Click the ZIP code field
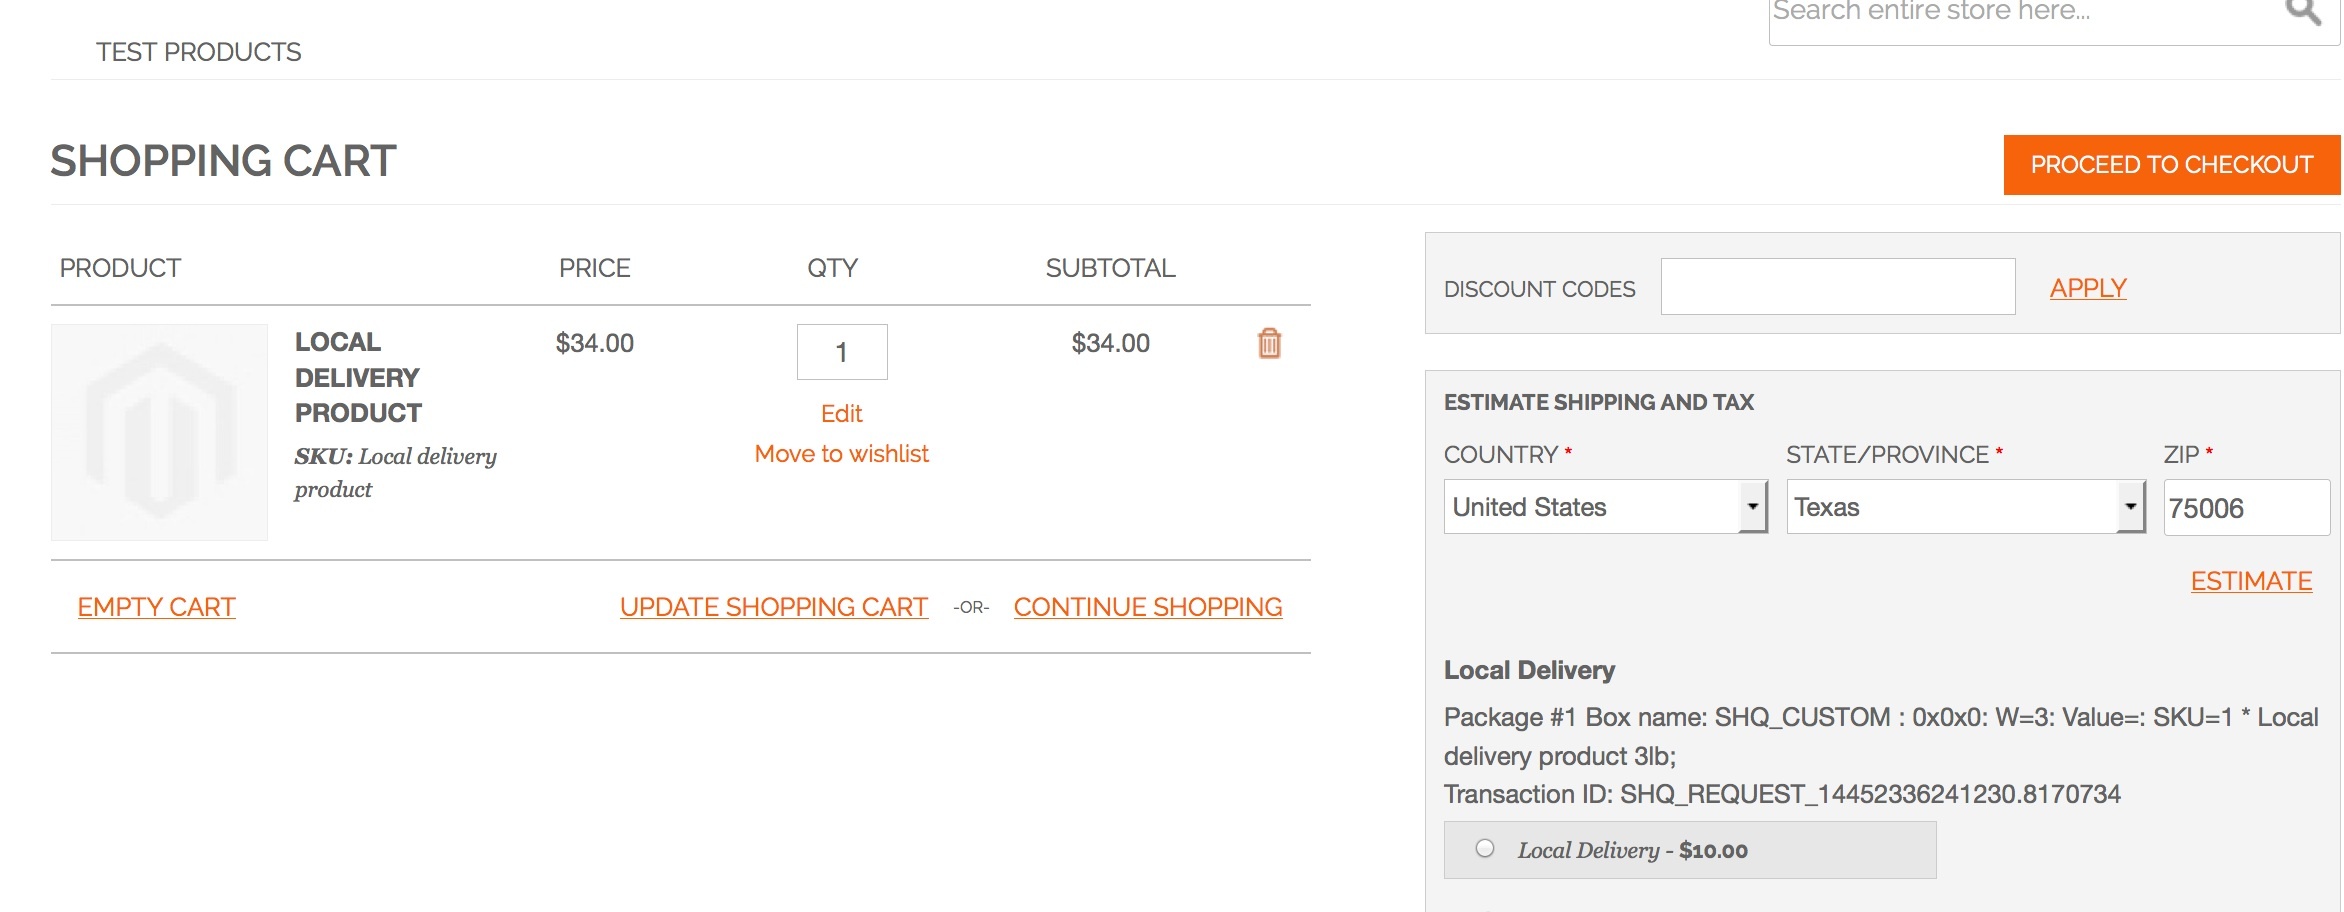The height and width of the screenshot is (912, 2344). click(x=2245, y=508)
